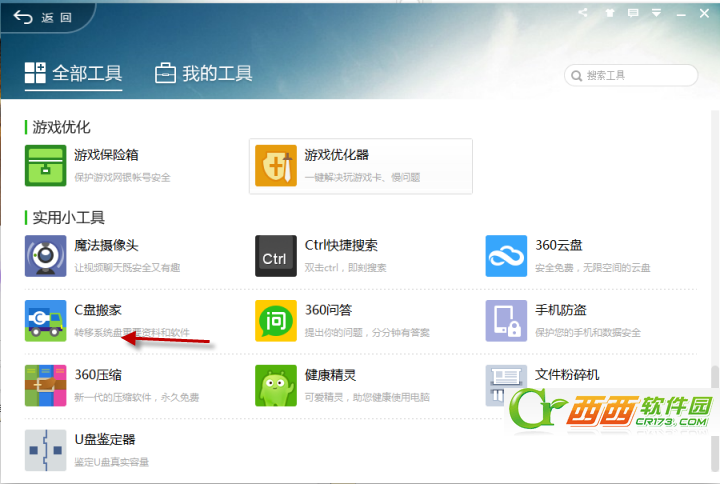Screen dimensions: 720x484
Task: Launch the C盘搬家 truck icon
Action: (45, 321)
